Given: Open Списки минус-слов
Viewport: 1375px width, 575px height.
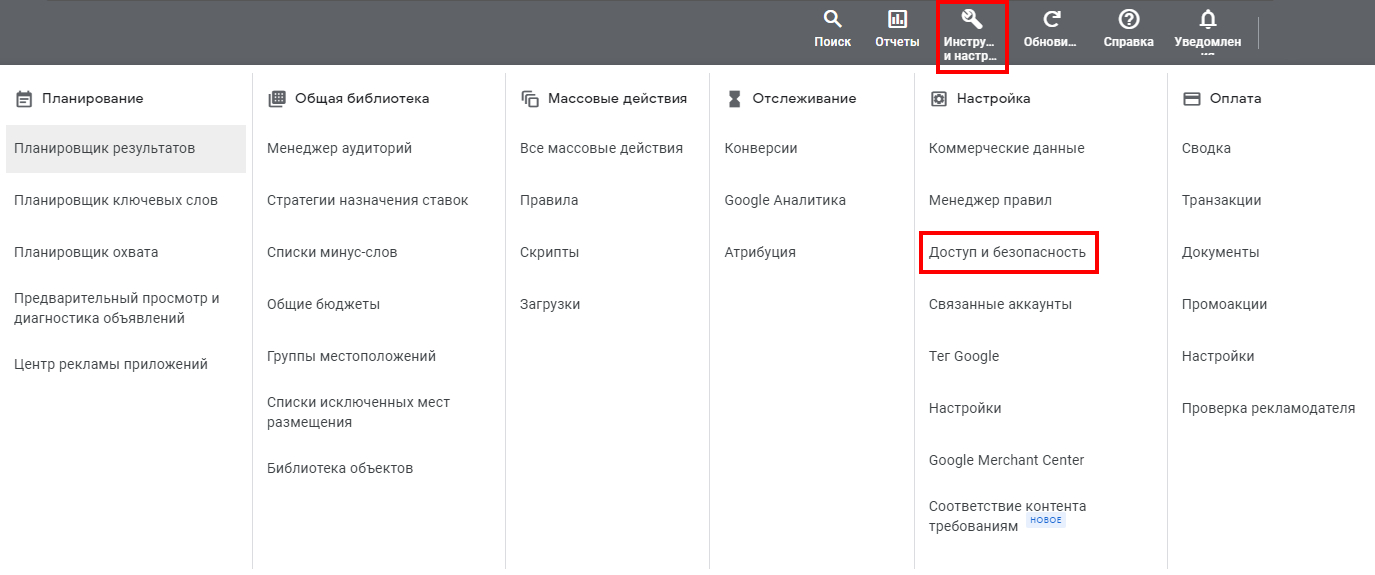Looking at the screenshot, I should [x=332, y=253].
